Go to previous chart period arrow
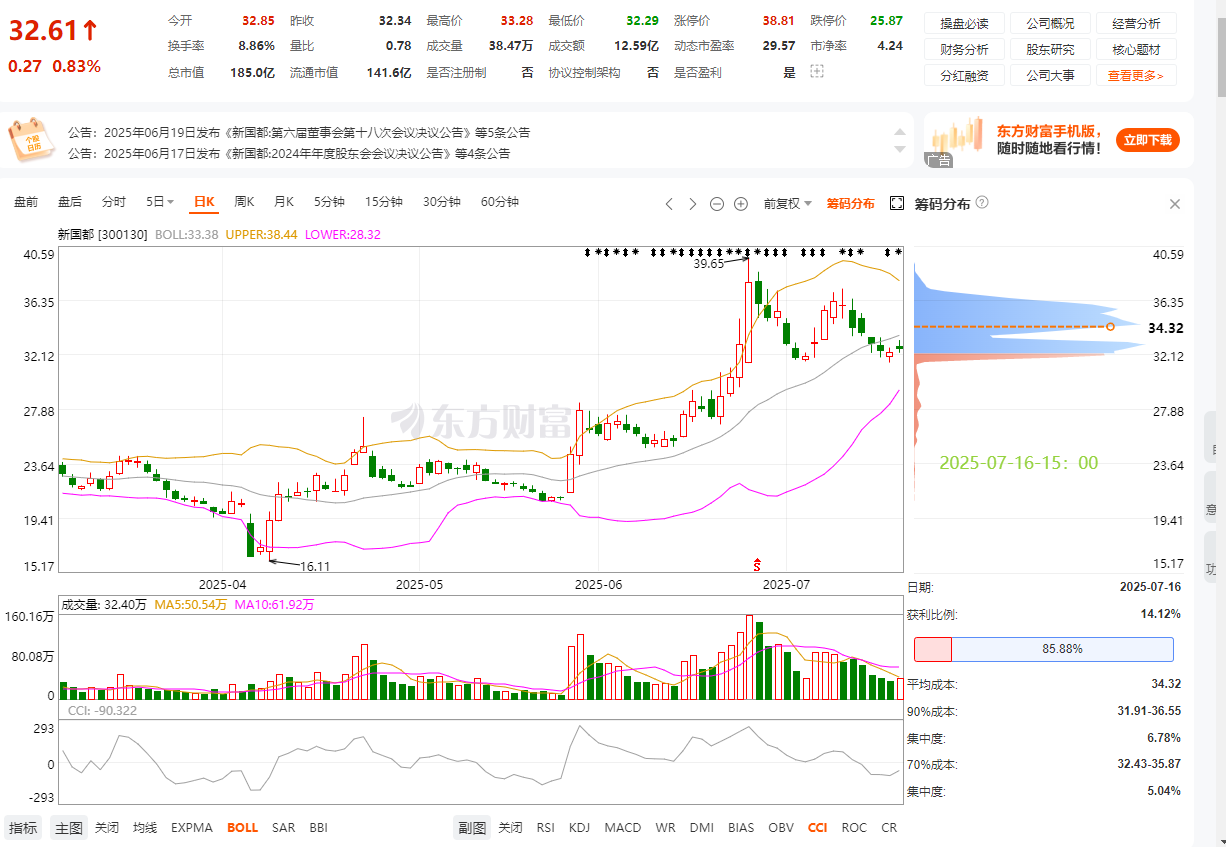This screenshot has height=847, width=1226. coord(670,203)
